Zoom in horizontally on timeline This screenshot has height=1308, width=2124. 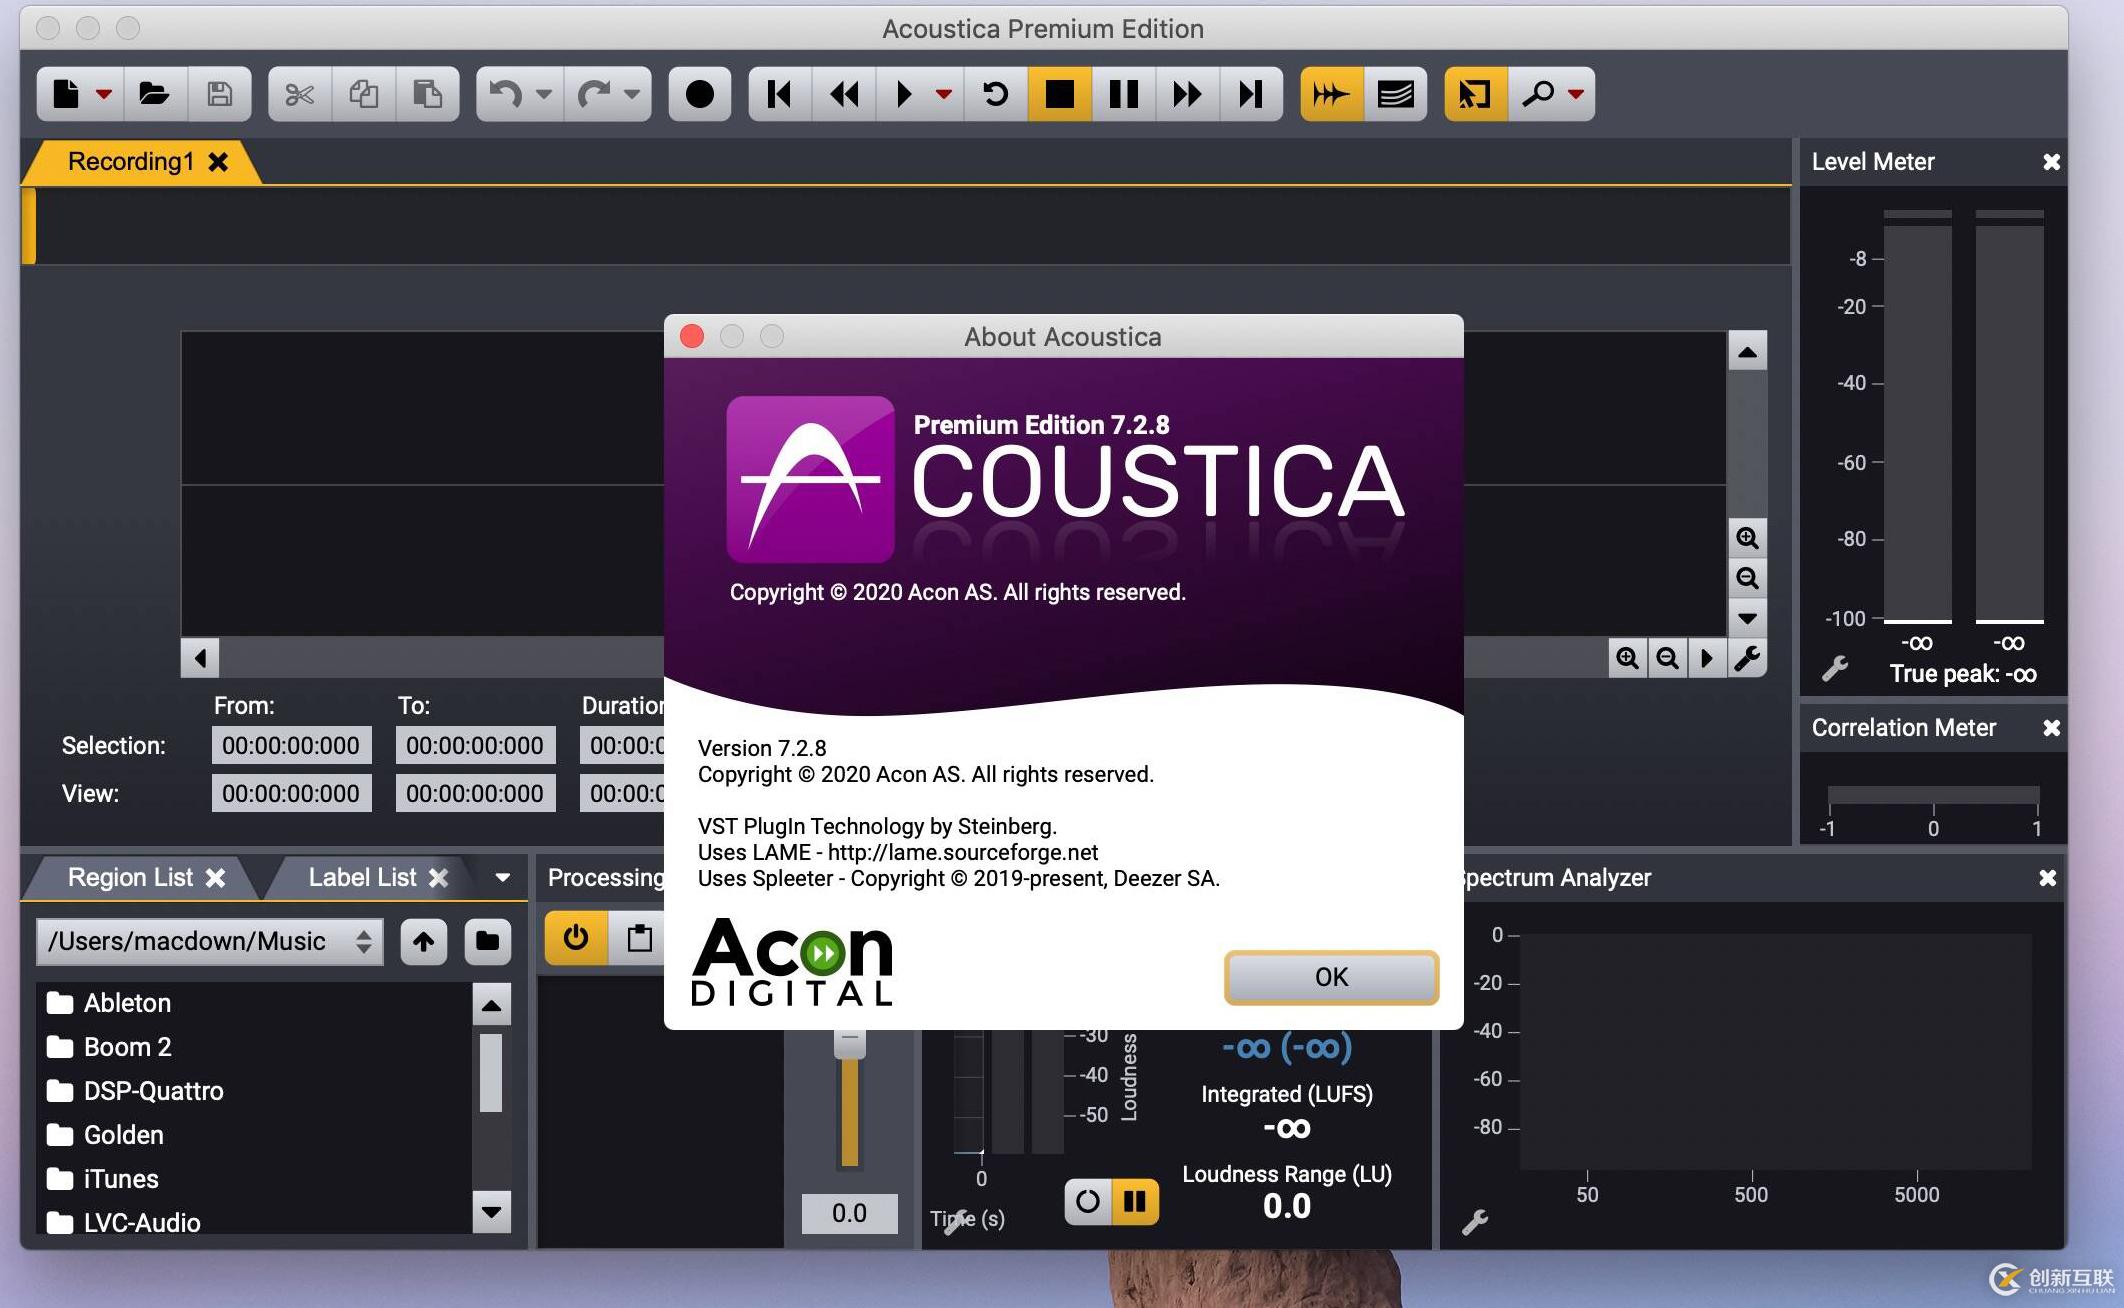[1627, 658]
